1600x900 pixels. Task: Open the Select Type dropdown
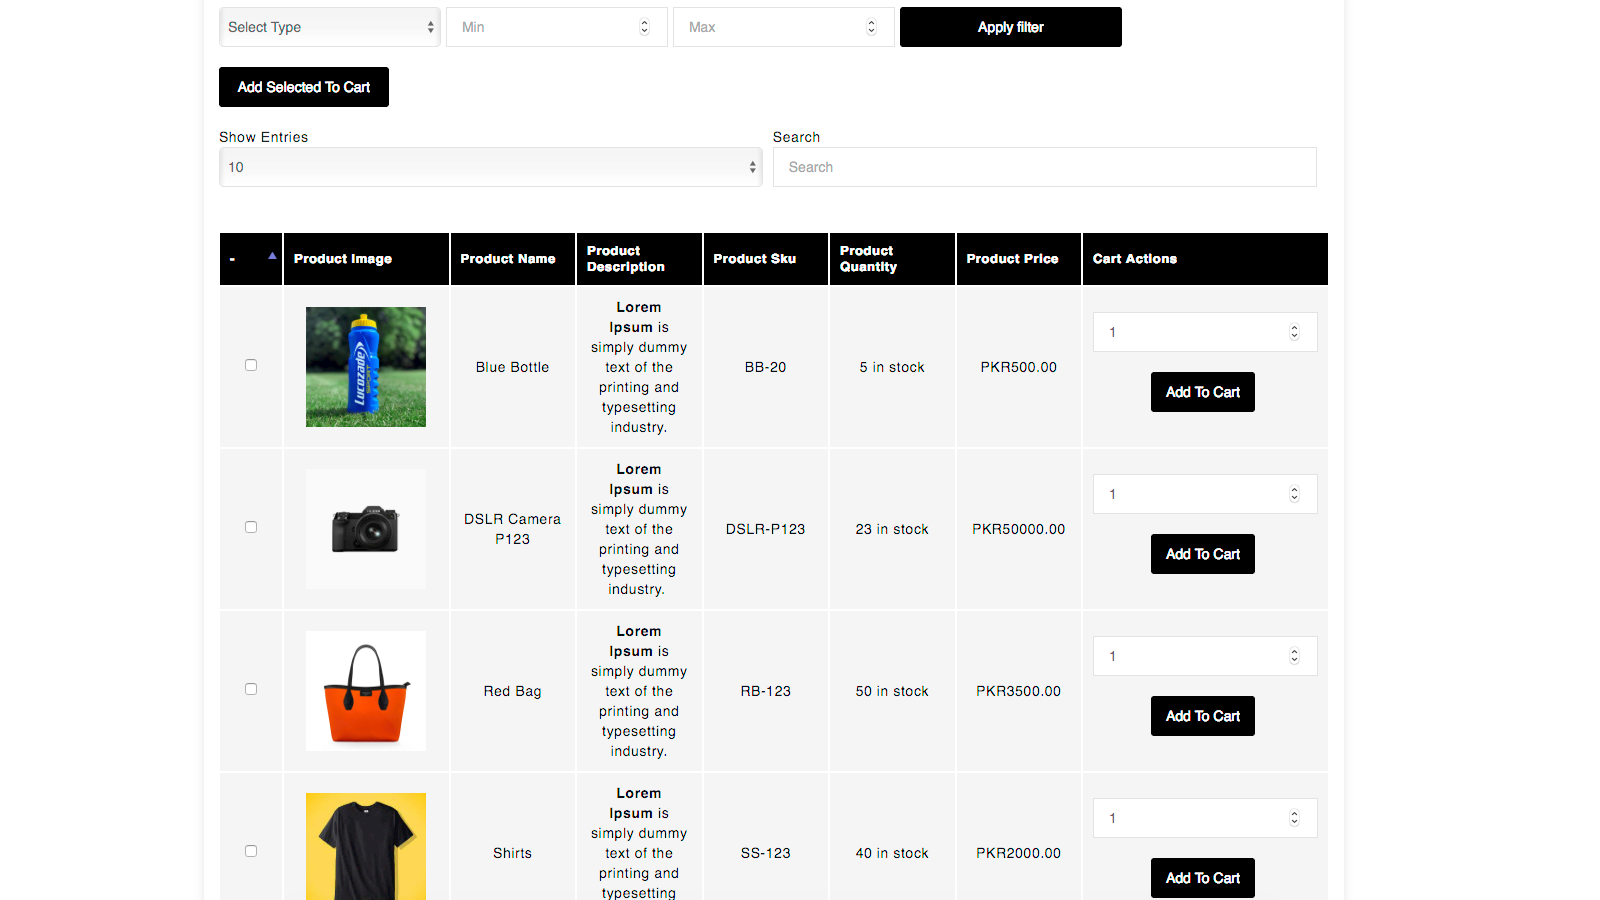tap(329, 27)
